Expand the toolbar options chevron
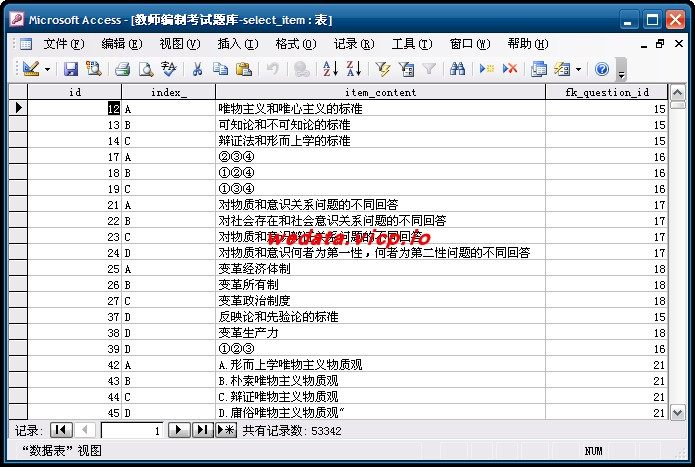Screen dimensions: 695x467 [x=621, y=70]
